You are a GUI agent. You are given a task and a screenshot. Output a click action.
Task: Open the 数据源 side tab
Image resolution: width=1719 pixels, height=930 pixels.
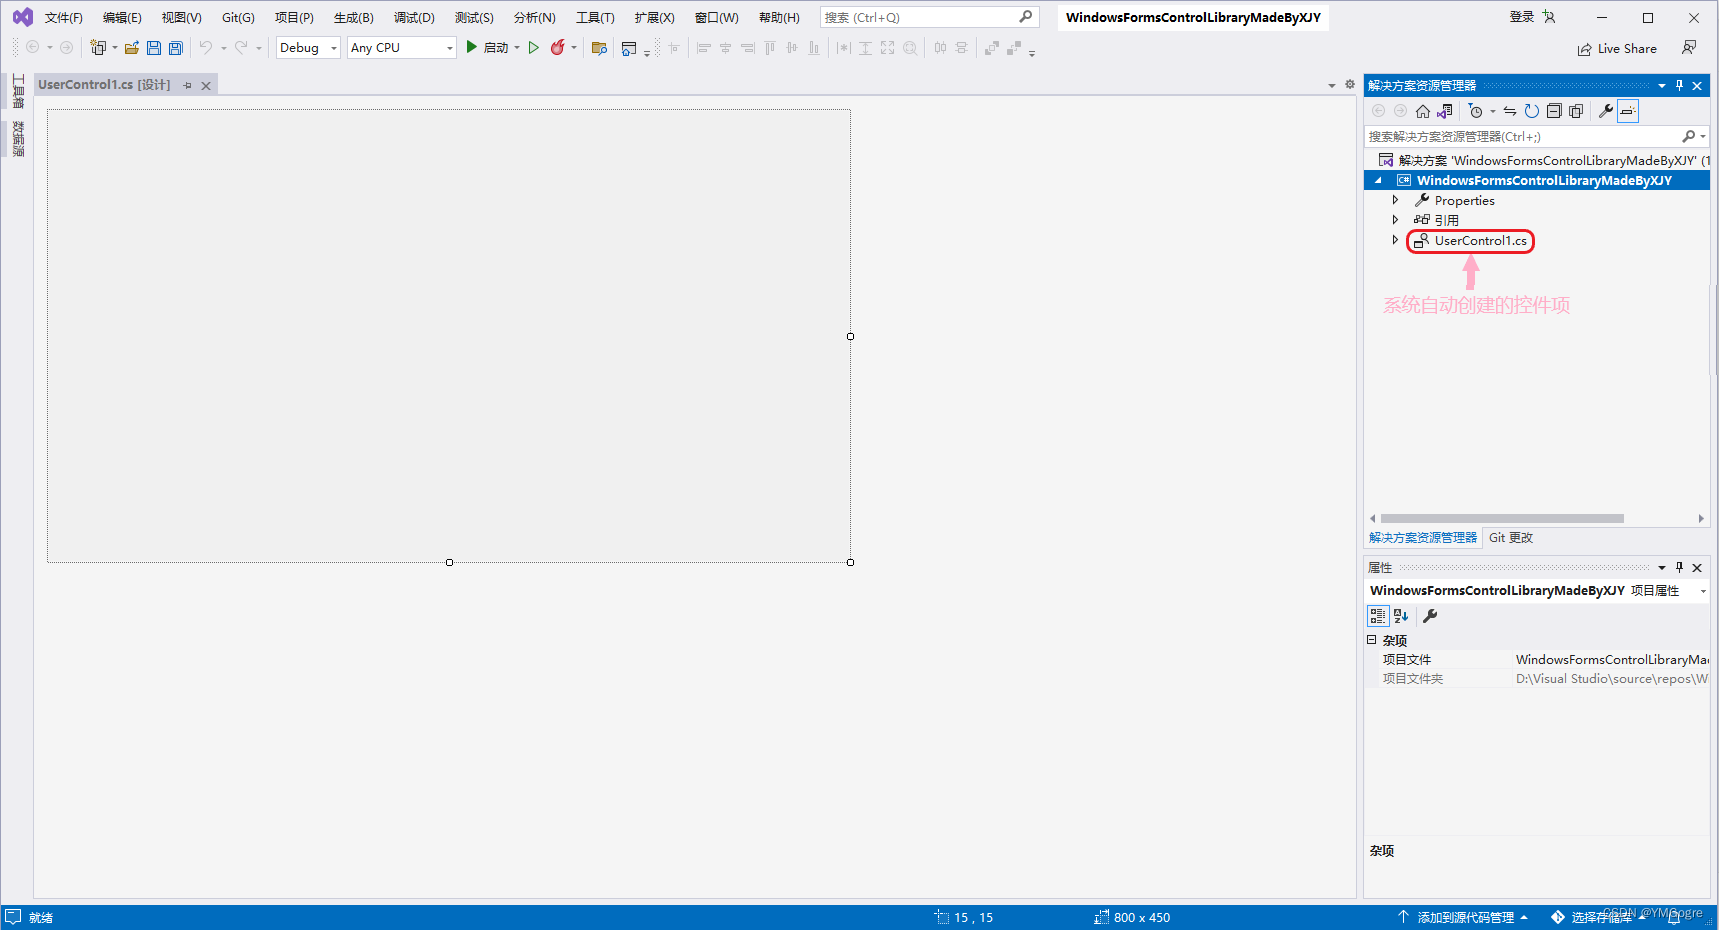pos(18,139)
